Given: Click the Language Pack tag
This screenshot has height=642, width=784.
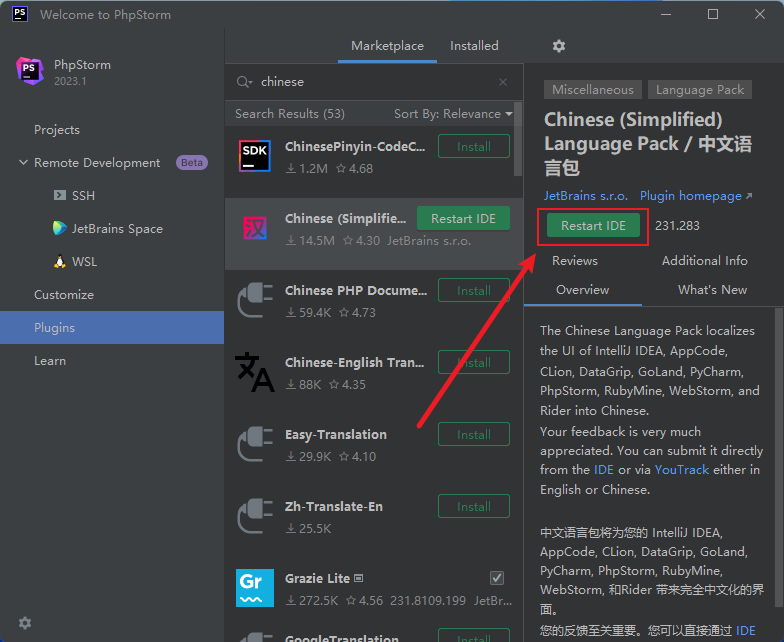Looking at the screenshot, I should [700, 90].
